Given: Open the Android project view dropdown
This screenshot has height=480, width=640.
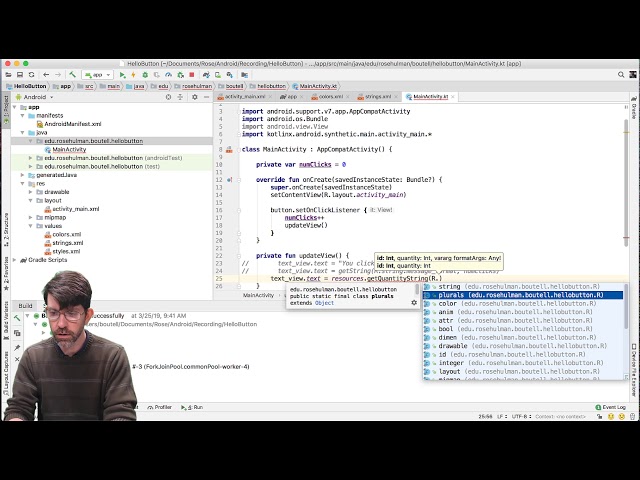Looking at the screenshot, I should click(34, 97).
